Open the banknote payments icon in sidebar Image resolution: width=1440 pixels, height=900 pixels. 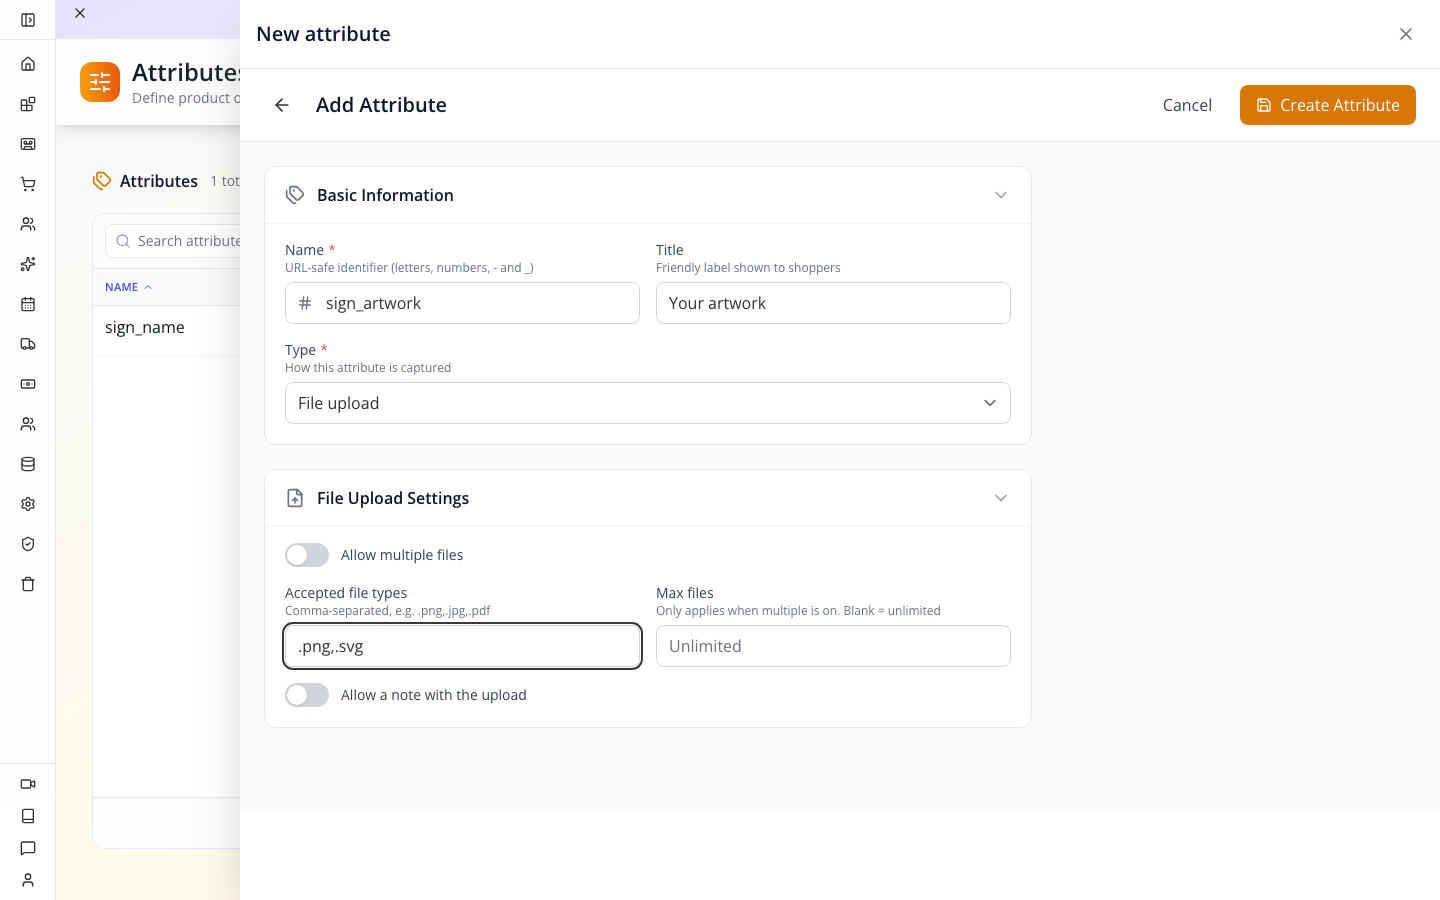click(x=28, y=384)
